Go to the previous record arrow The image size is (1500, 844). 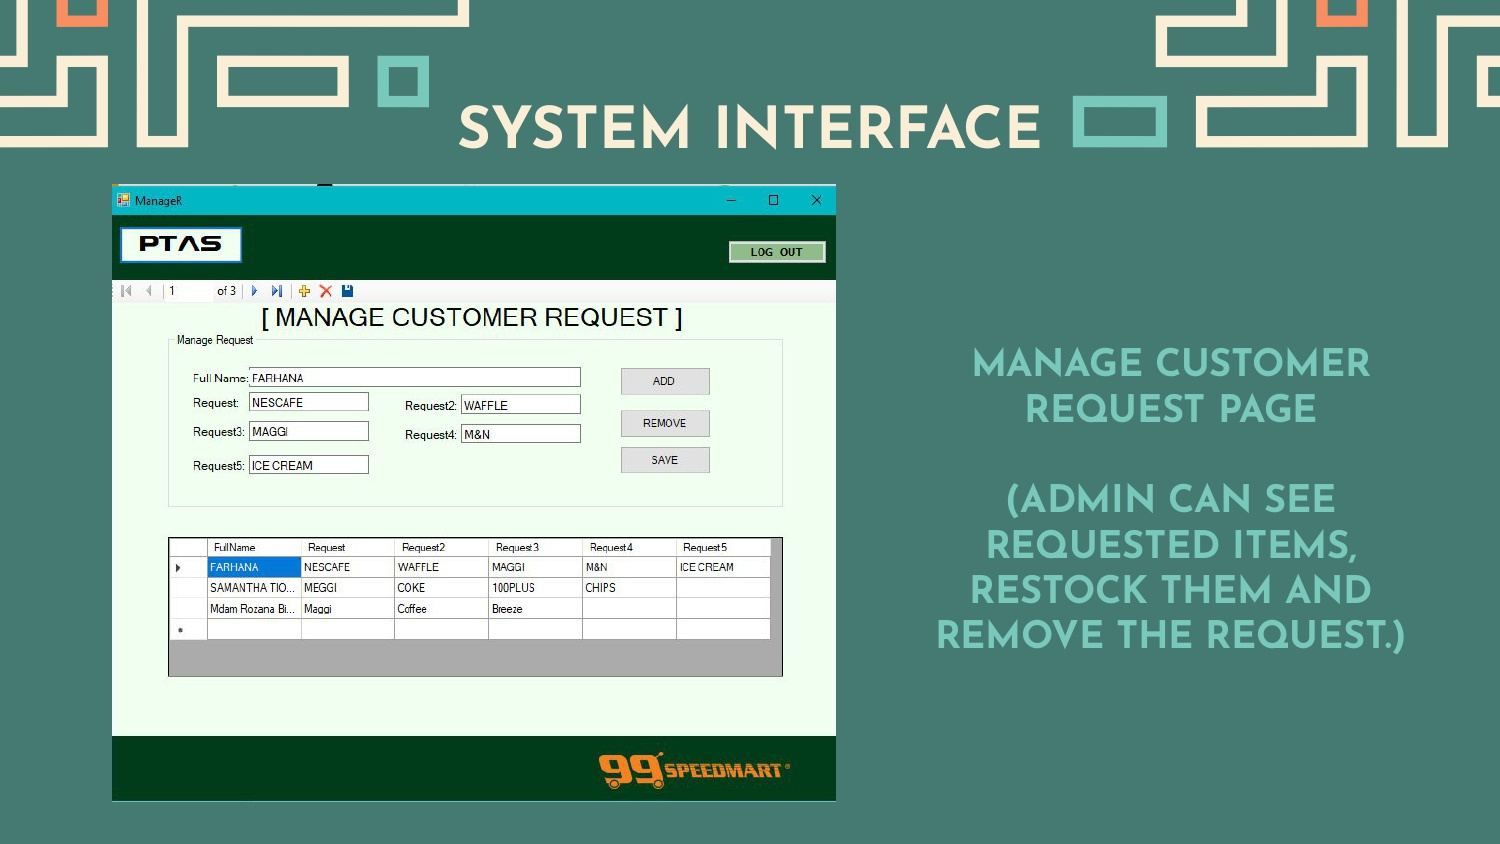tap(149, 291)
